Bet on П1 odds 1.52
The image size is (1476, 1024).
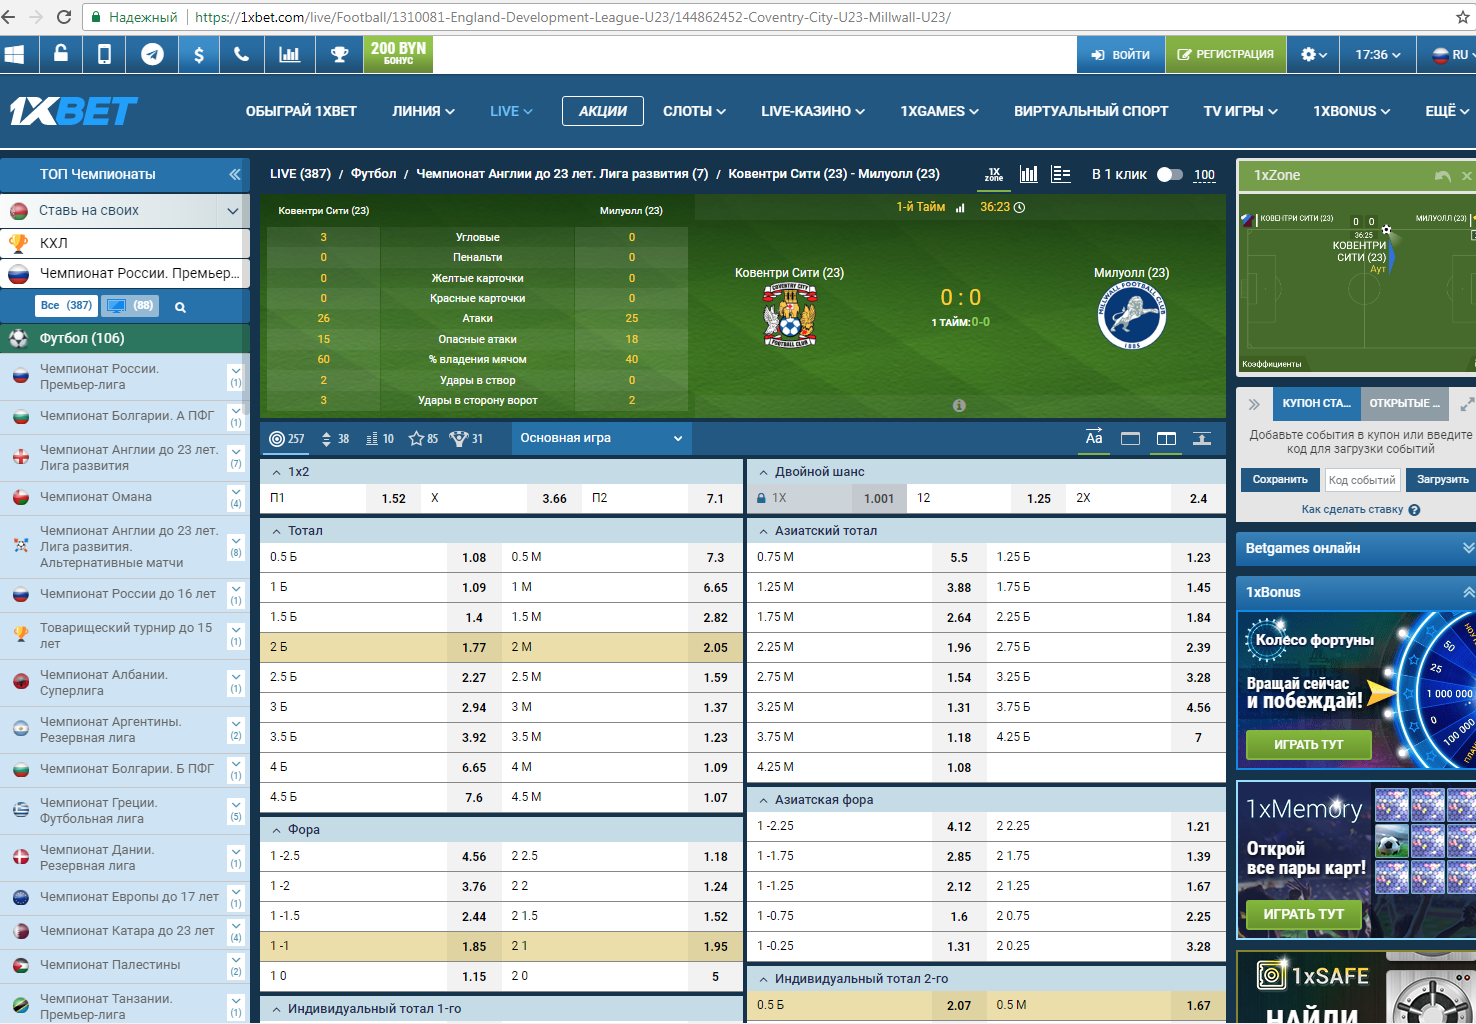pyautogui.click(x=341, y=498)
